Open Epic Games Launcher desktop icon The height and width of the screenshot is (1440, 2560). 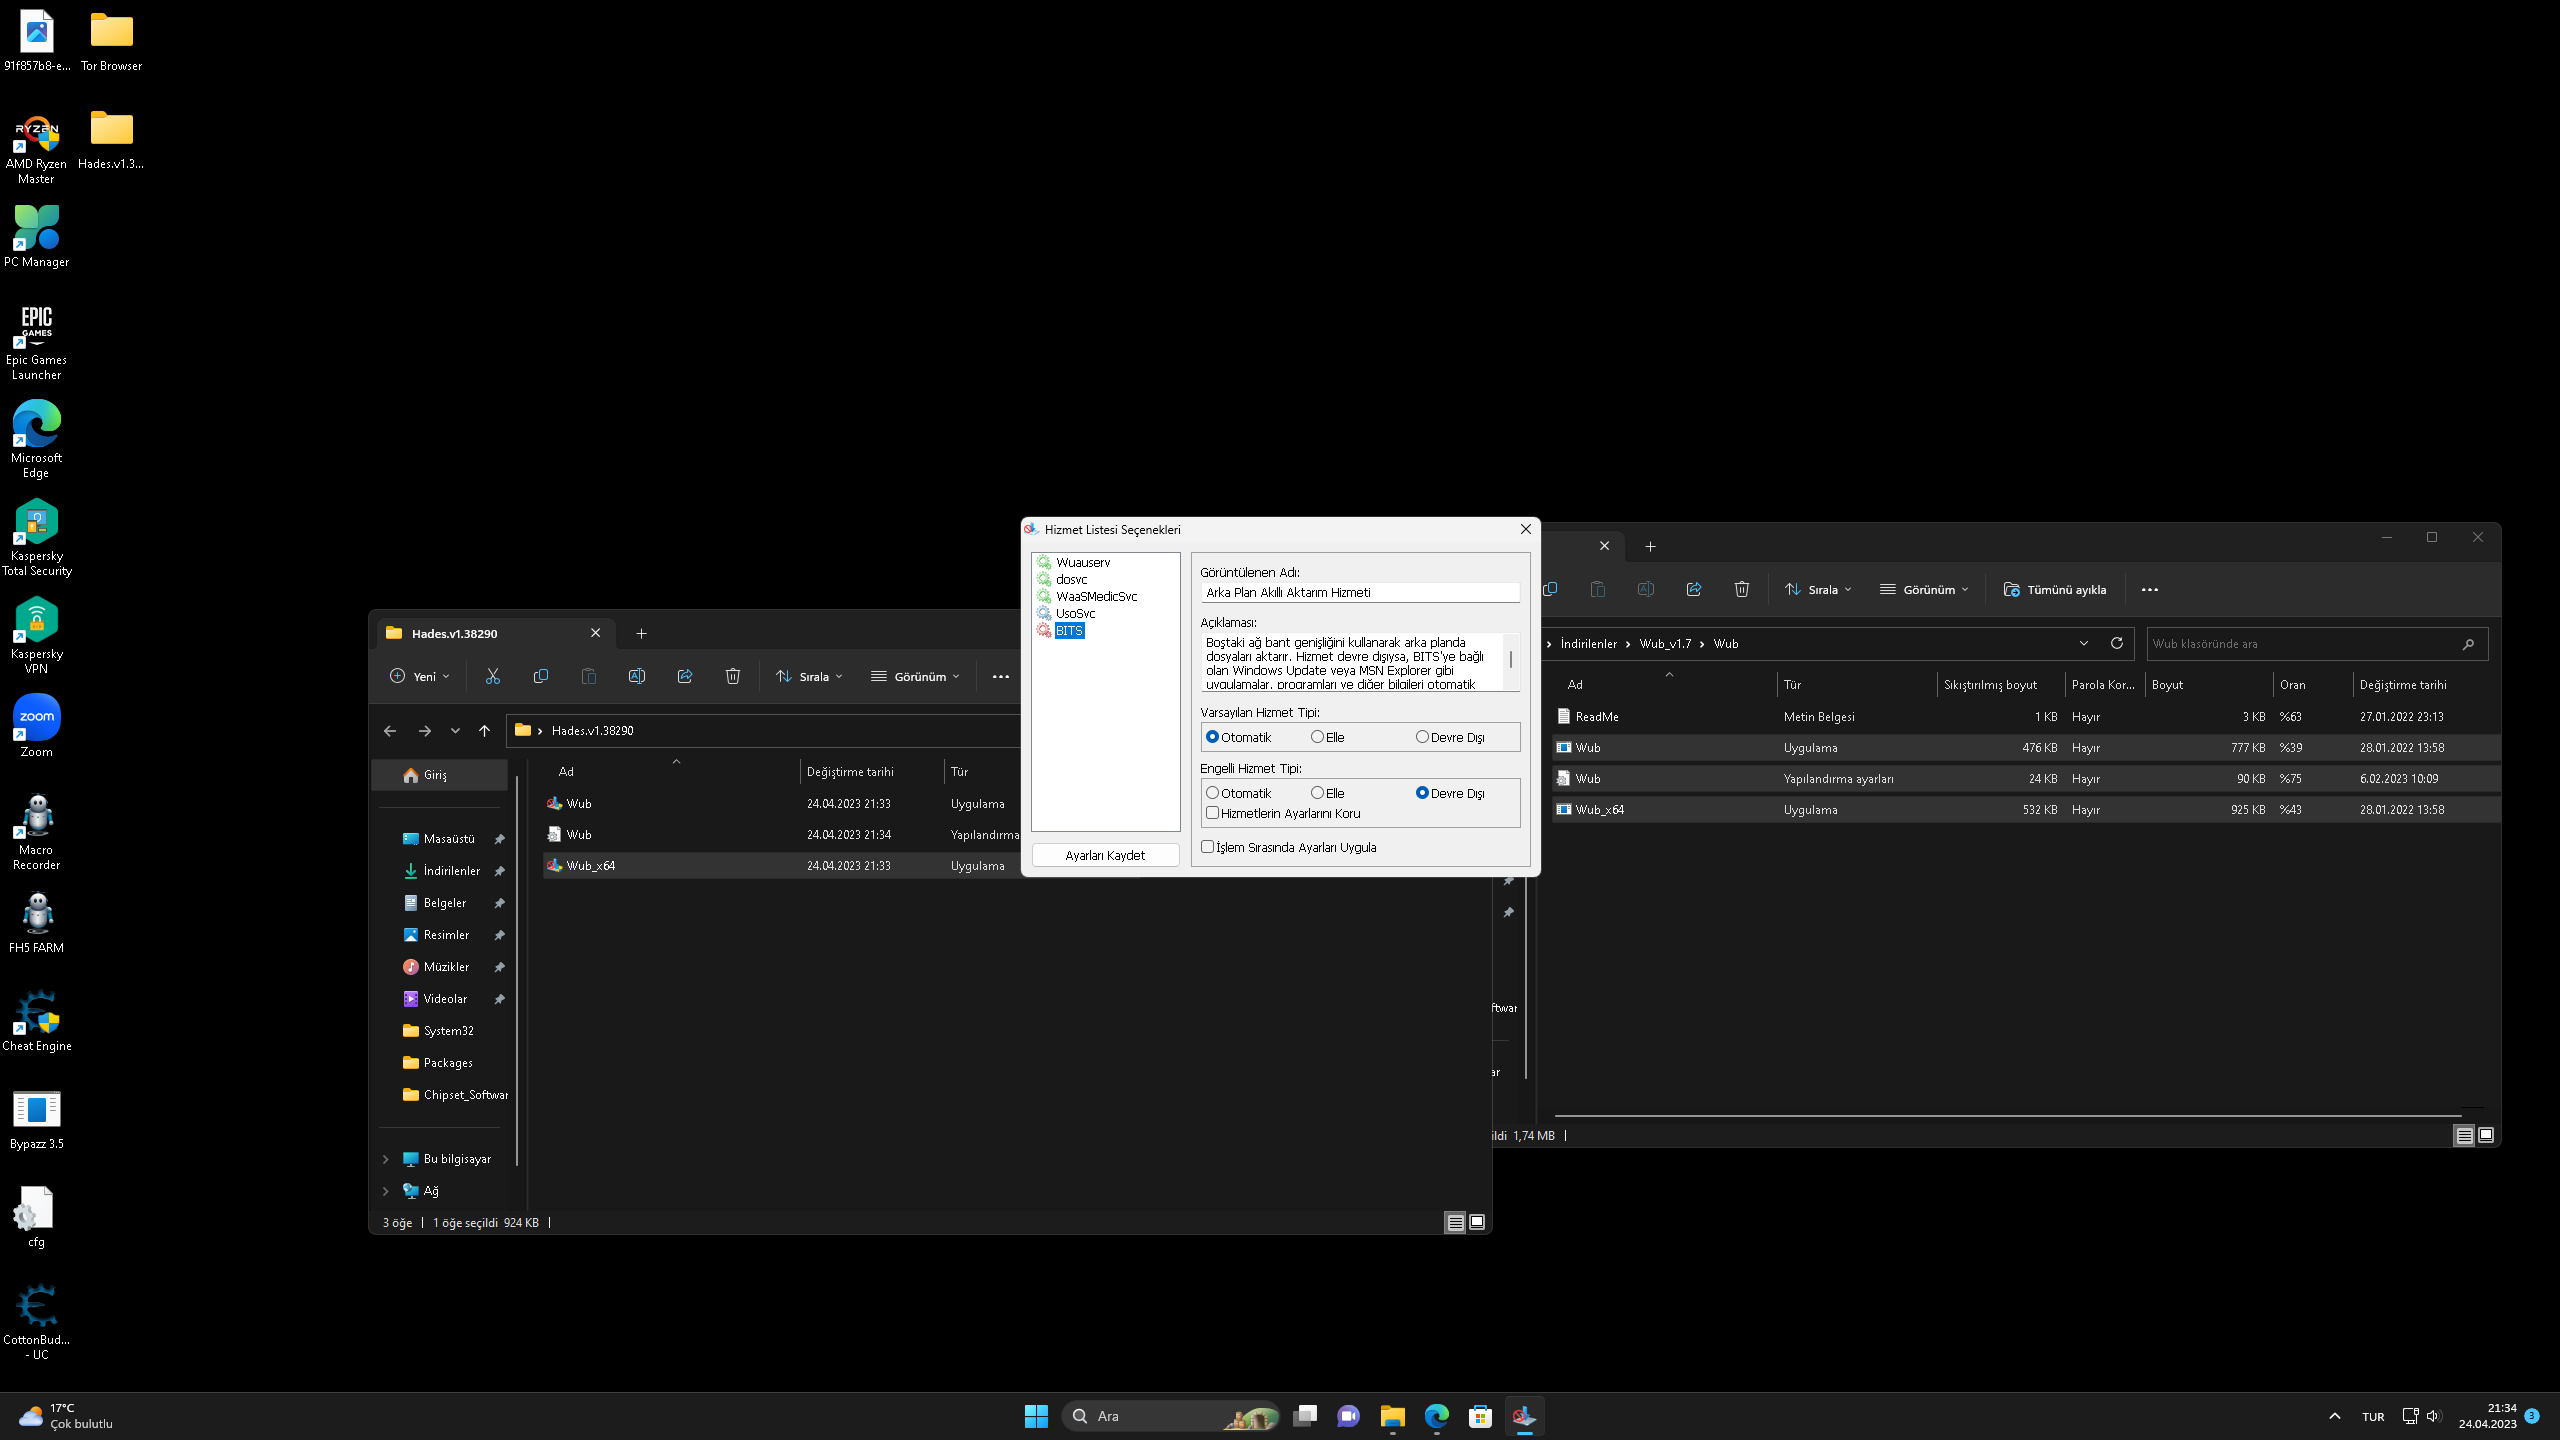click(36, 341)
